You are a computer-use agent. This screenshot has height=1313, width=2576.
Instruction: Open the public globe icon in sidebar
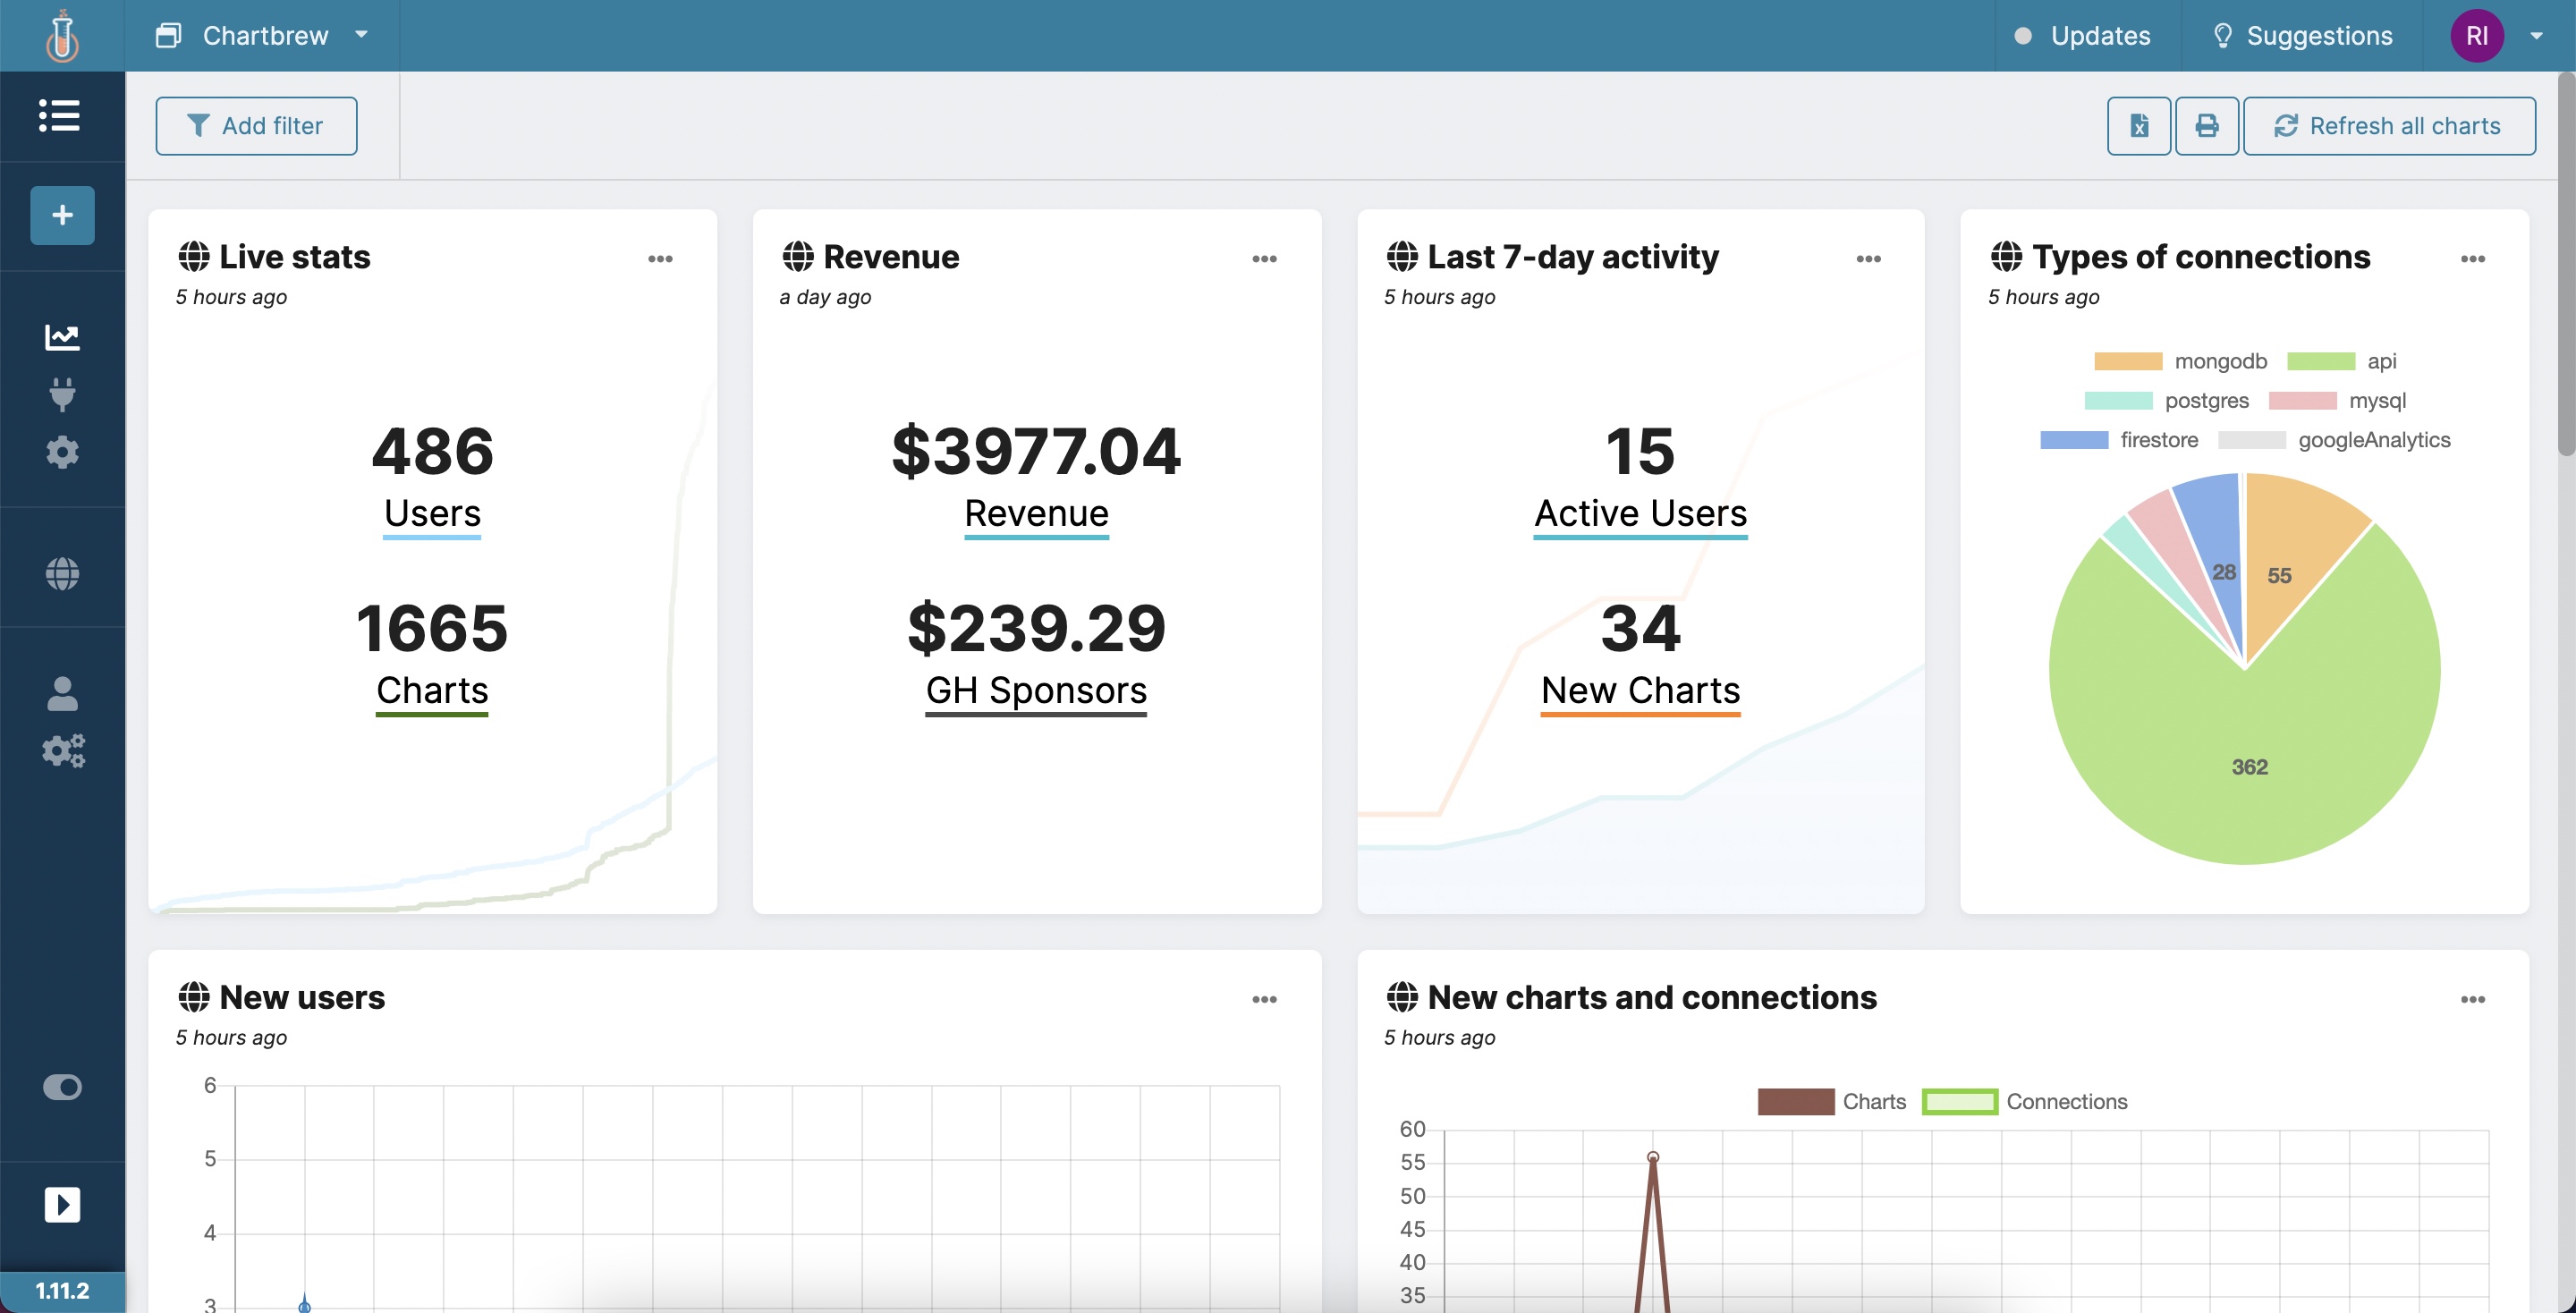pyautogui.click(x=62, y=573)
